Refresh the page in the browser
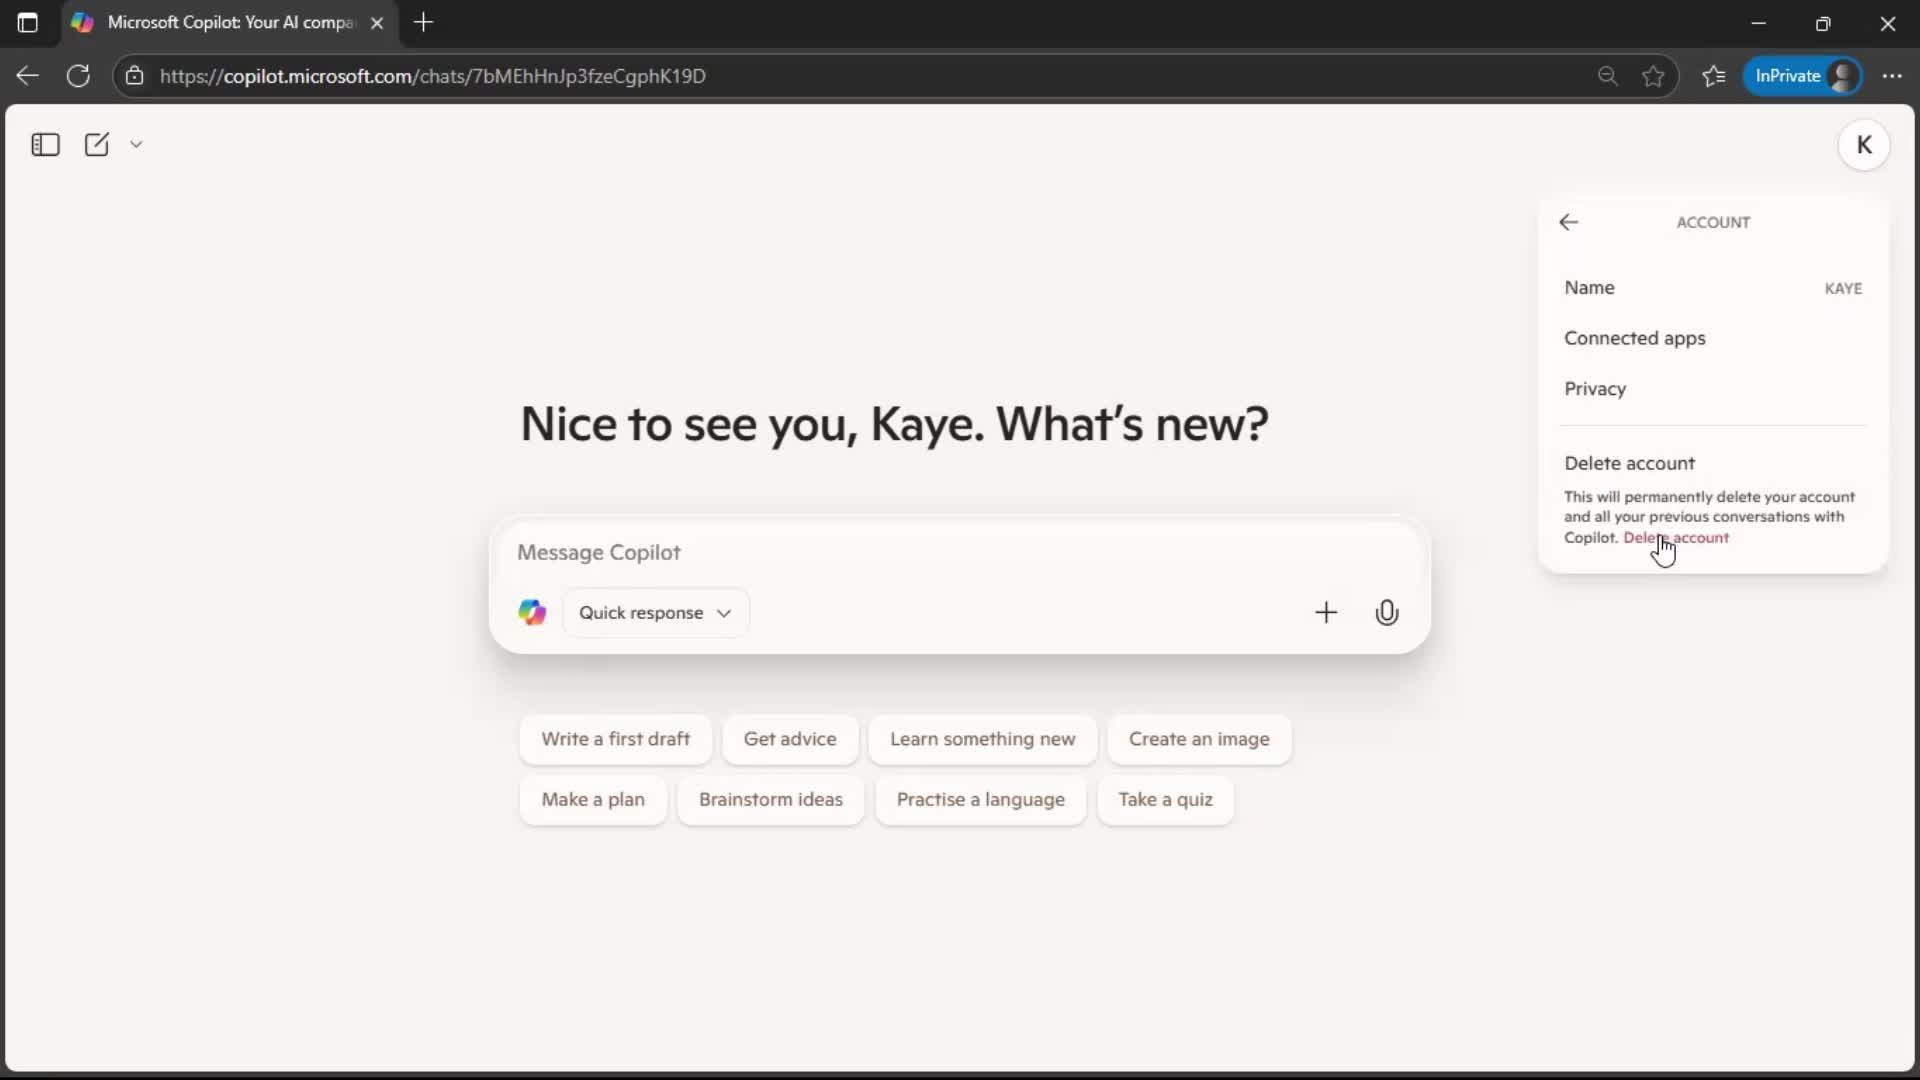Screen dimensions: 1920x1080 point(78,76)
